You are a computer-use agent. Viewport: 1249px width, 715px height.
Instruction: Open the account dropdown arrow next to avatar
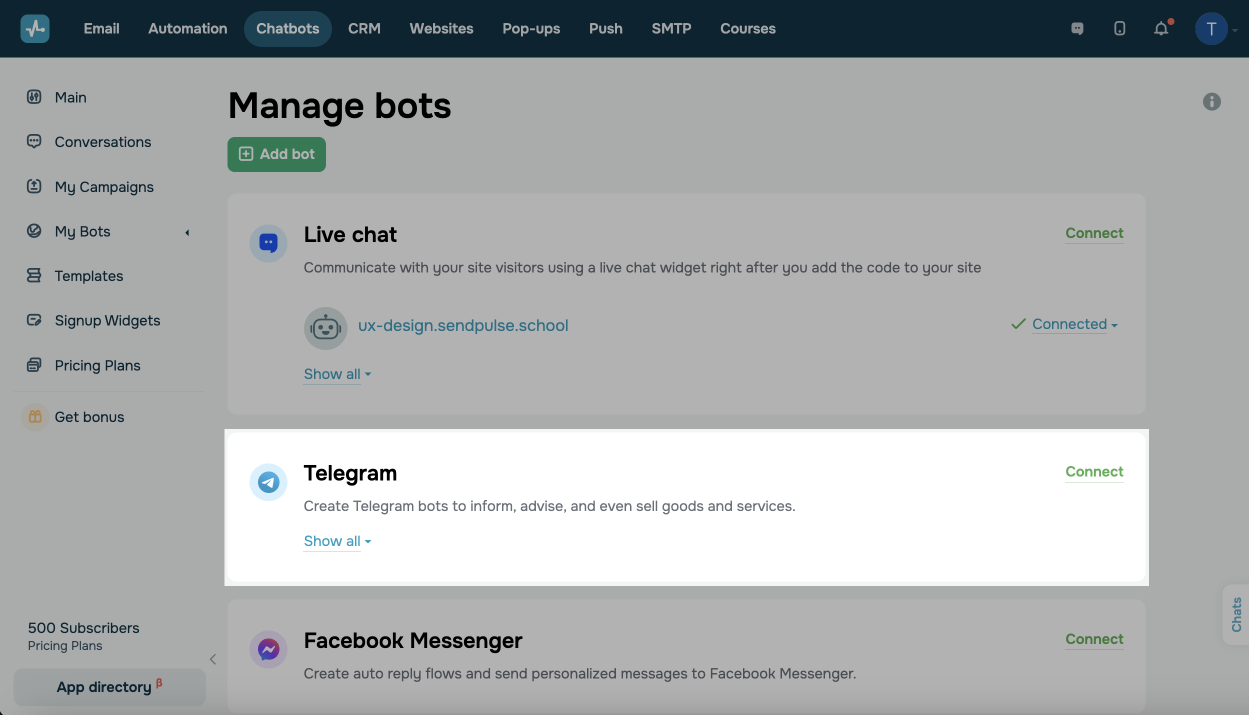coord(1236,31)
